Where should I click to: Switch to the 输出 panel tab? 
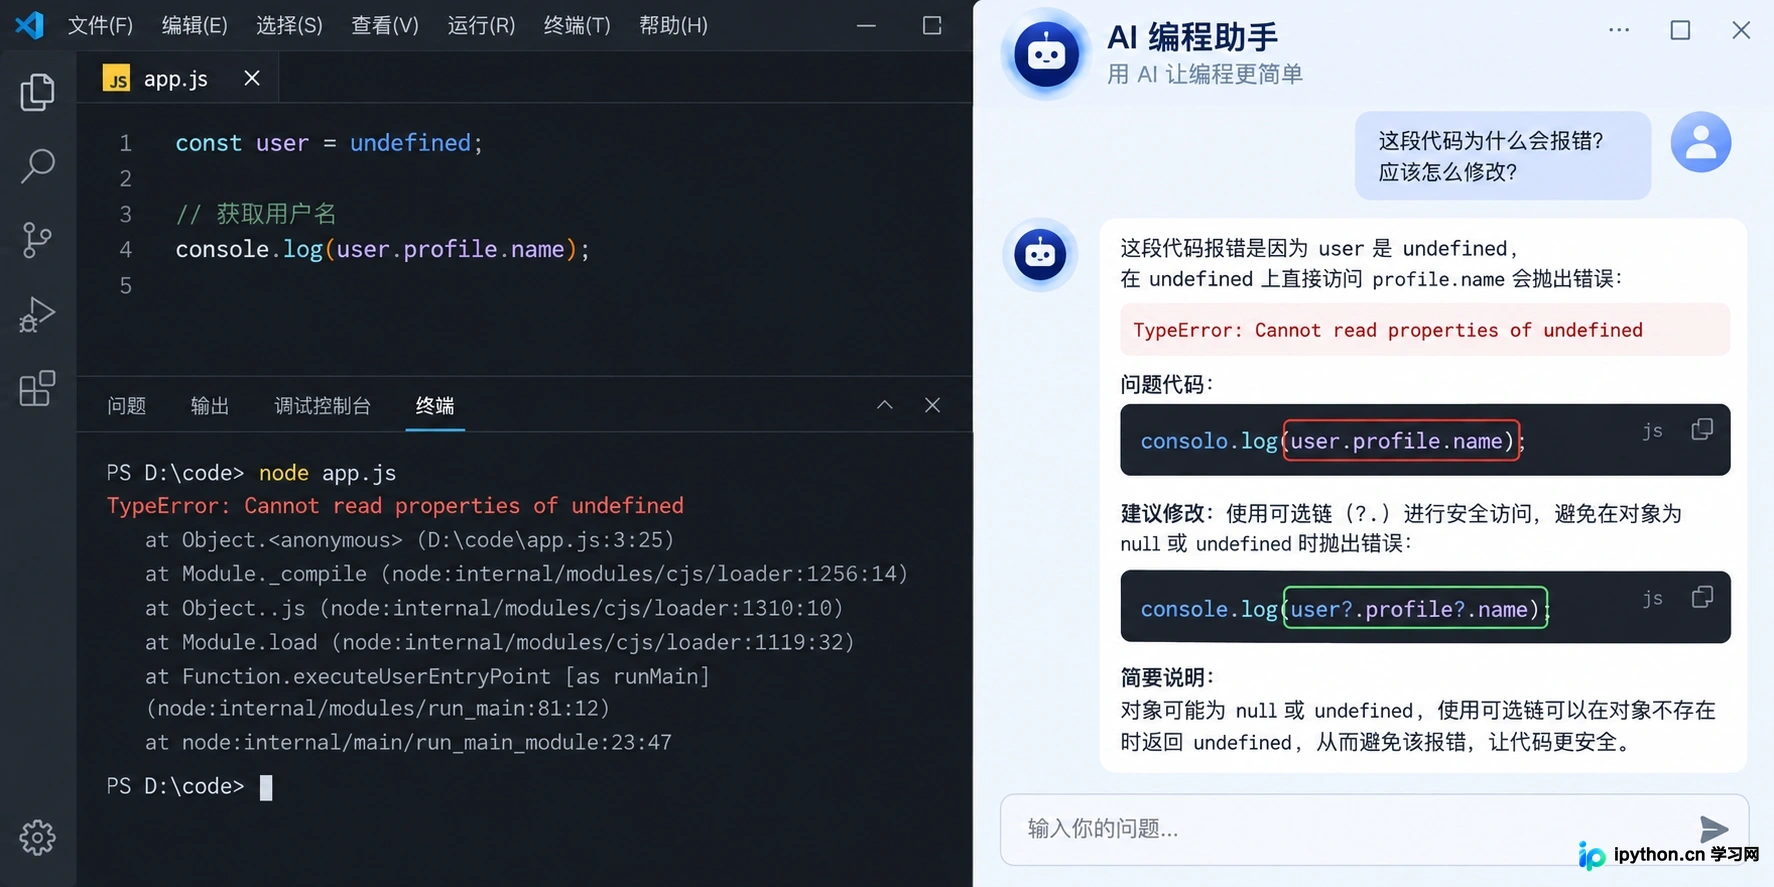(x=210, y=405)
